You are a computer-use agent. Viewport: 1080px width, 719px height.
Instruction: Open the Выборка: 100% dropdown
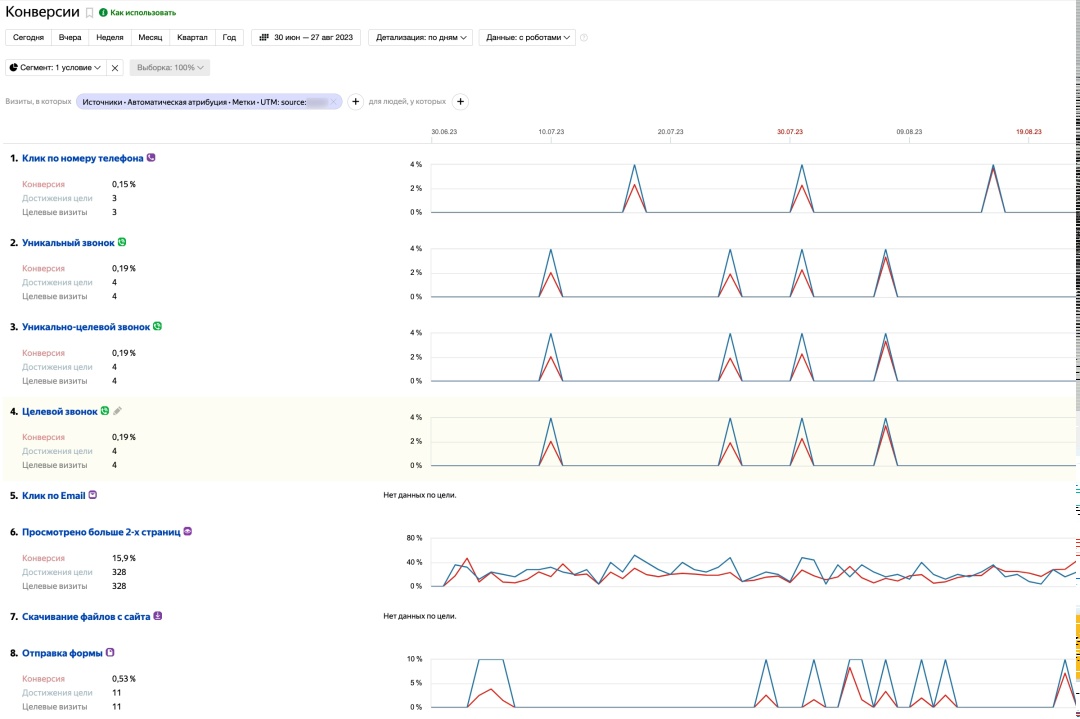(168, 68)
